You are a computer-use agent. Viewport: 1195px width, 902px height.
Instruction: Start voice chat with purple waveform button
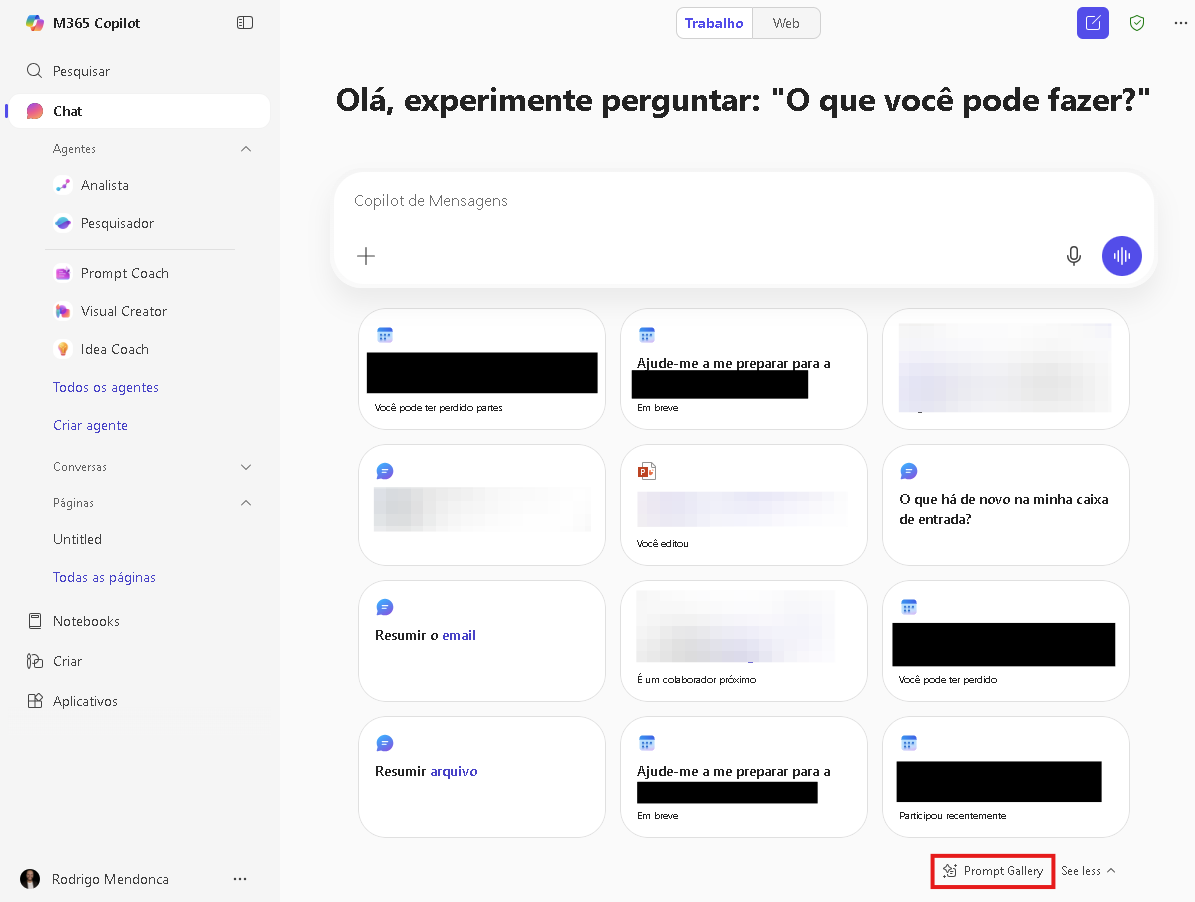click(1121, 256)
